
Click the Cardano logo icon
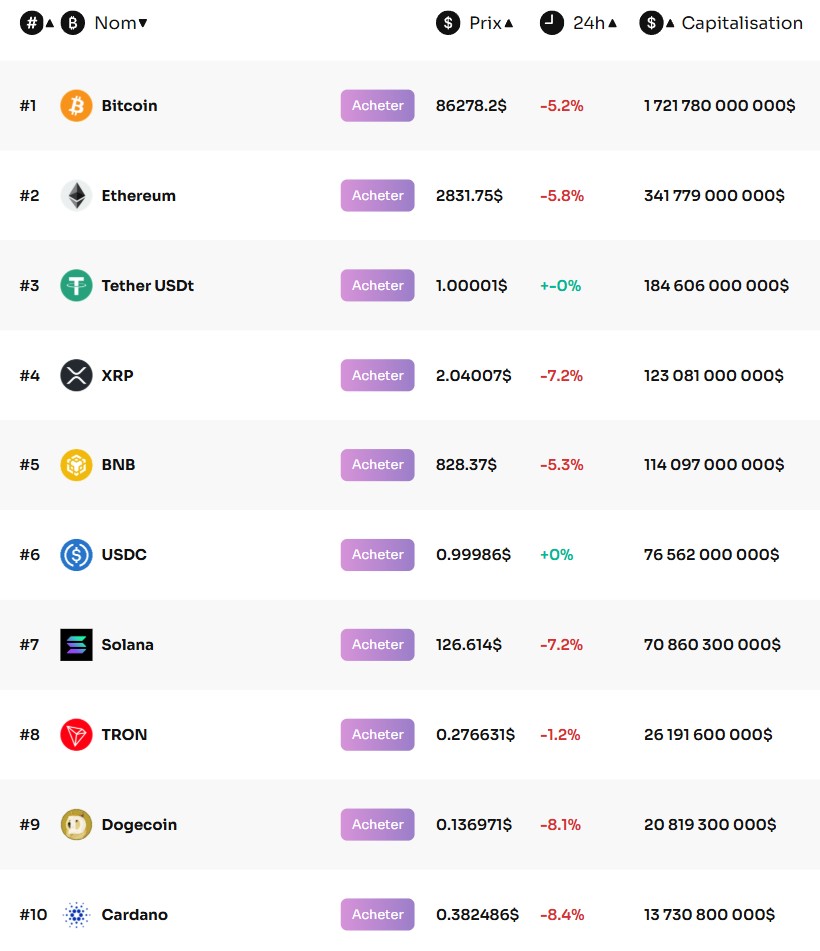pyautogui.click(x=75, y=914)
